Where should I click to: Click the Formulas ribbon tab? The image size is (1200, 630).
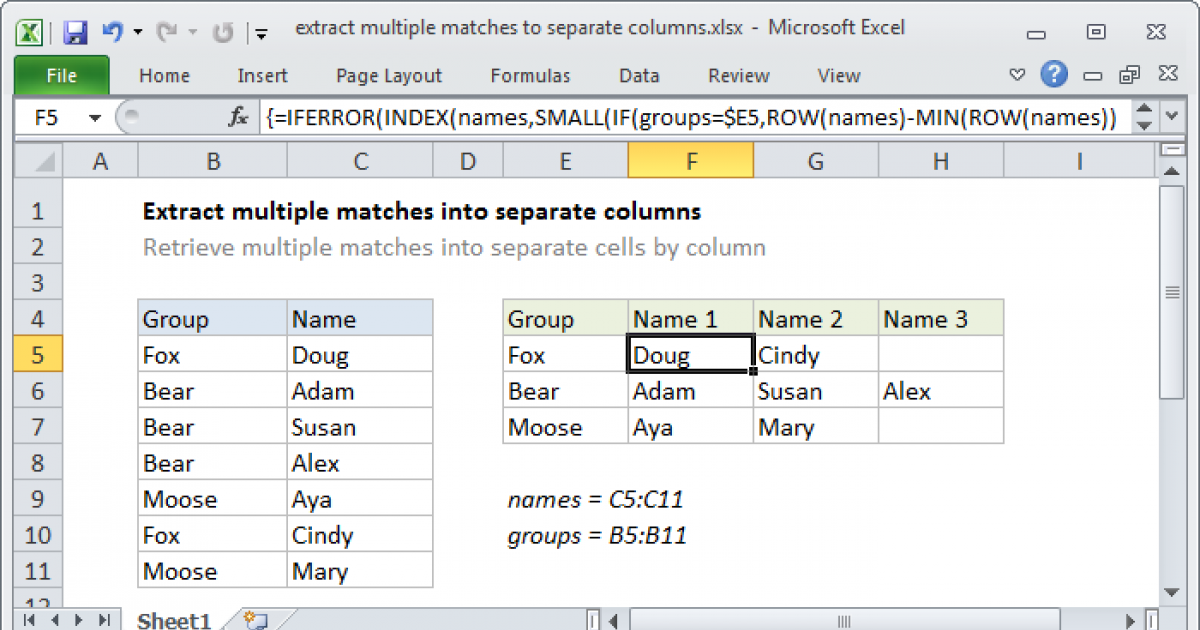tap(530, 75)
